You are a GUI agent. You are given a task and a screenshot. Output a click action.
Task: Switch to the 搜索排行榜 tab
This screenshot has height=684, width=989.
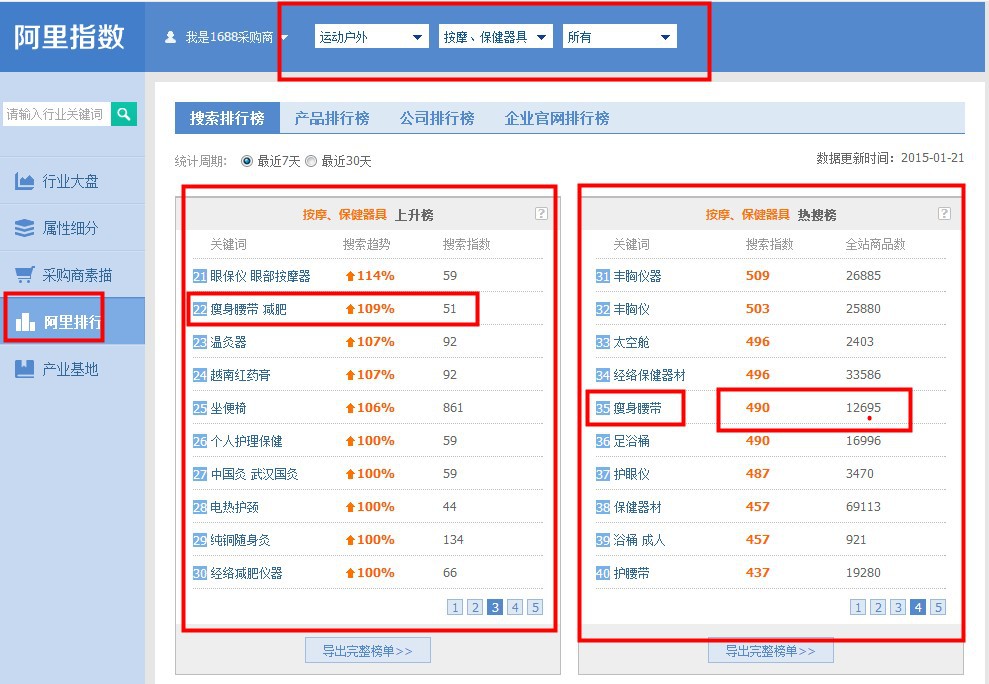[227, 118]
